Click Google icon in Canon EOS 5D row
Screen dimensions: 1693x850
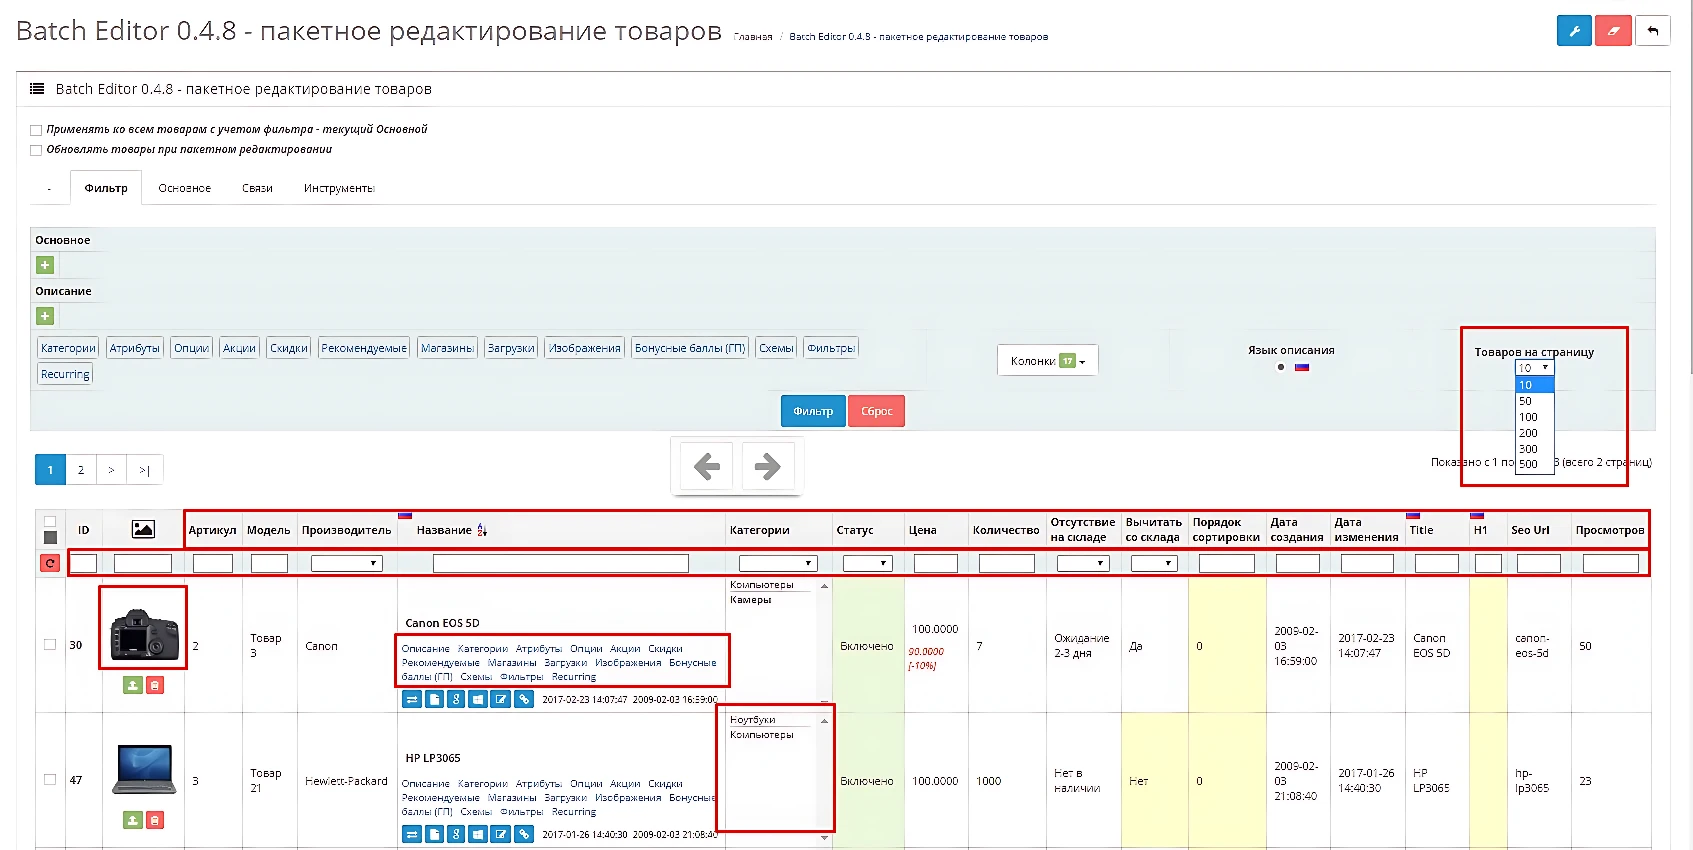point(456,699)
